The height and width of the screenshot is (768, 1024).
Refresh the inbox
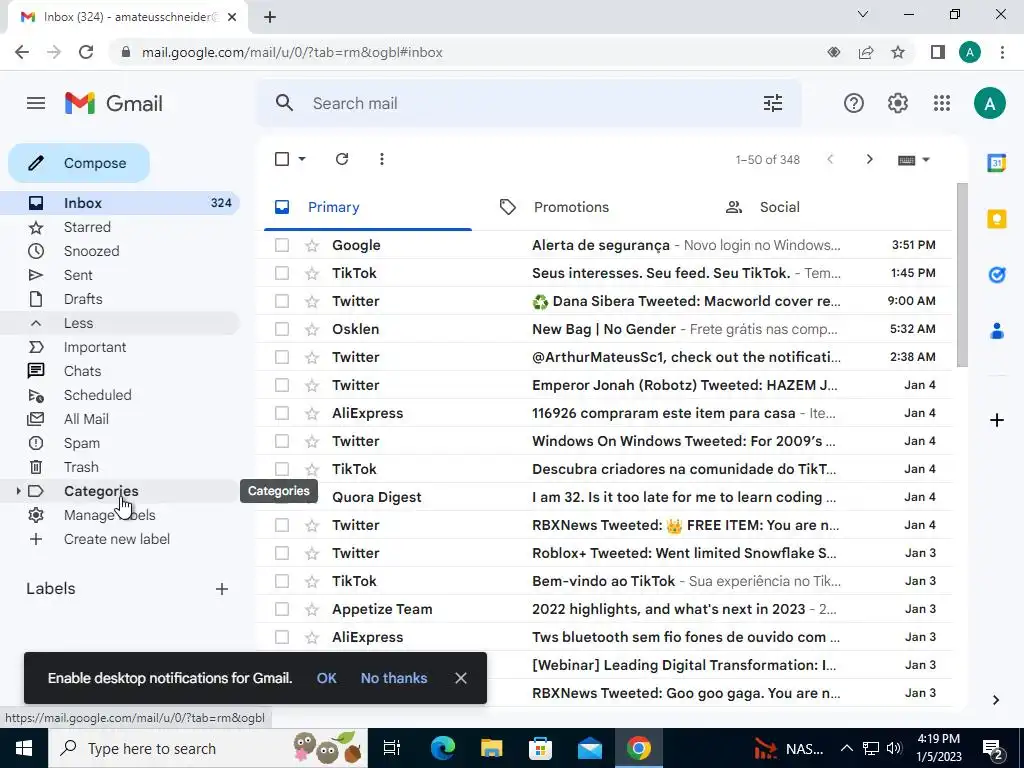tap(342, 159)
